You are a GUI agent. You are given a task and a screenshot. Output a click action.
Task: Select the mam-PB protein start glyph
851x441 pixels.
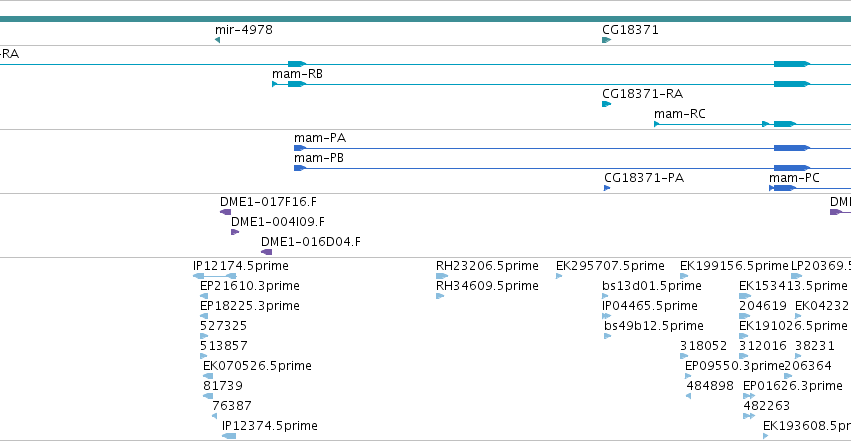pyautogui.click(x=300, y=168)
